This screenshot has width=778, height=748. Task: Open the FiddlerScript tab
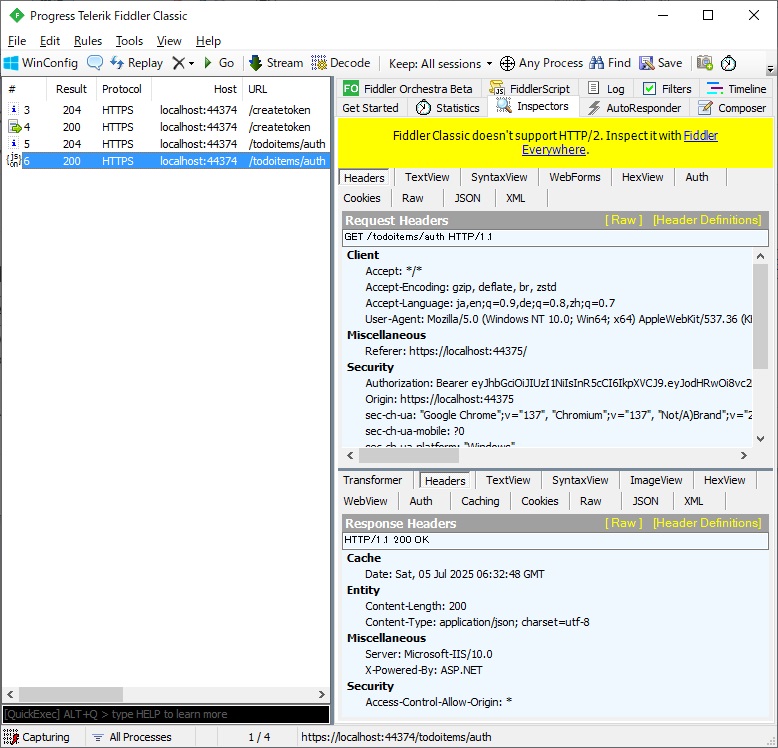click(529, 89)
